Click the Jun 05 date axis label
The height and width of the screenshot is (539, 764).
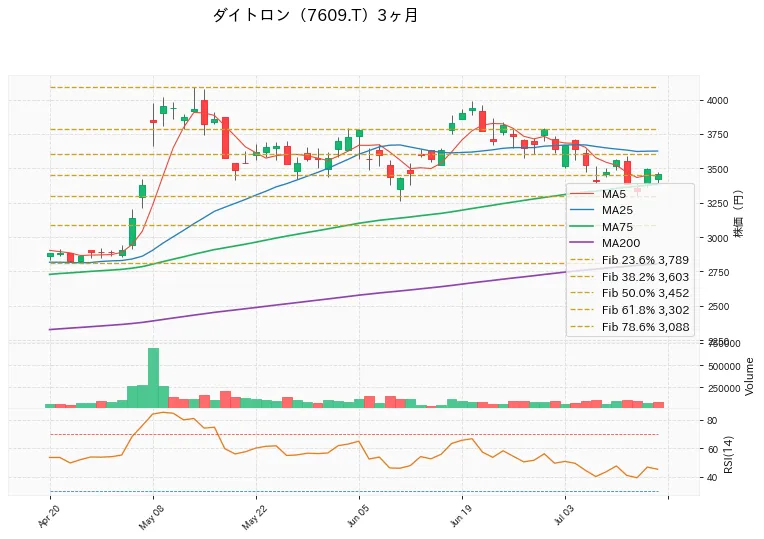[357, 517]
